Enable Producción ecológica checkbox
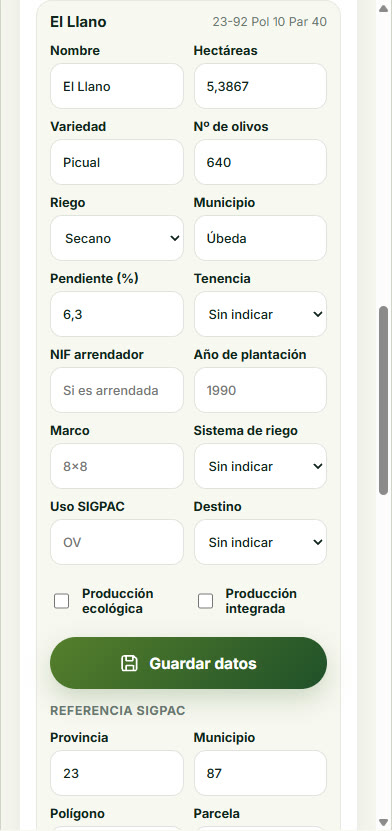 [x=61, y=601]
